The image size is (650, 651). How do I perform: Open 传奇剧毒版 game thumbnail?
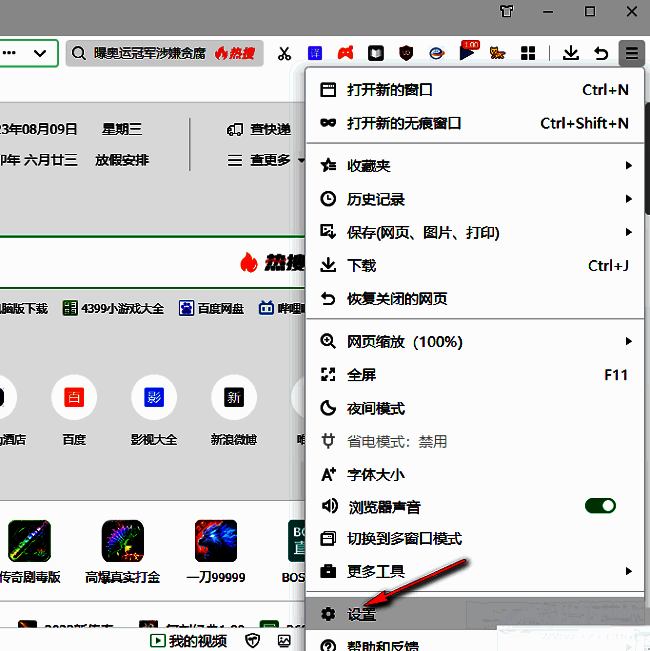[29, 541]
